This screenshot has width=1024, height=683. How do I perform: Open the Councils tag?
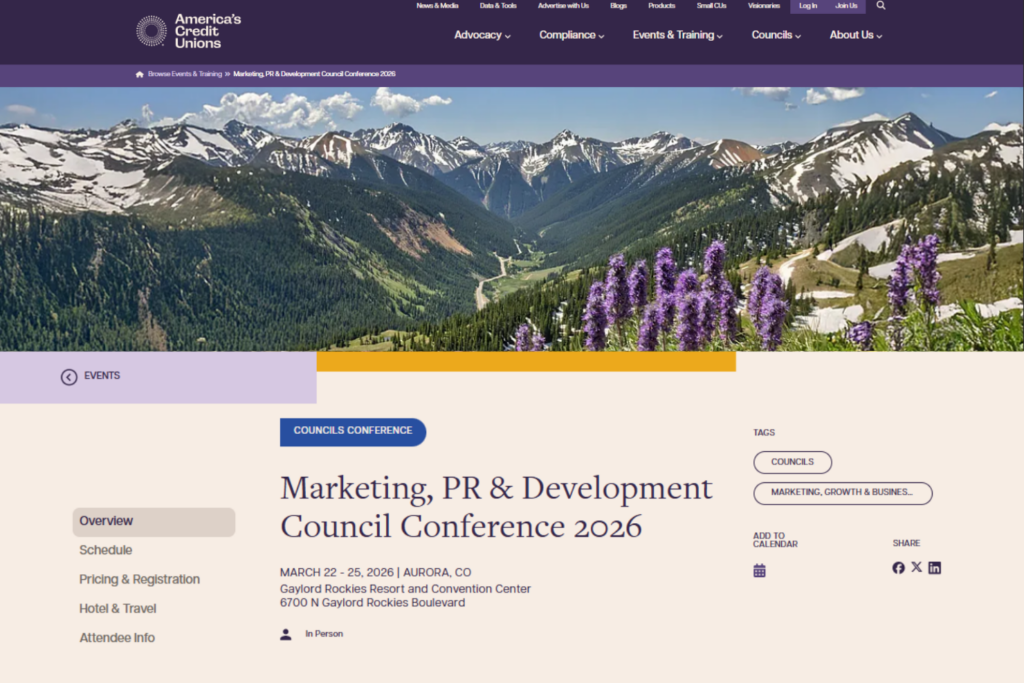(792, 462)
